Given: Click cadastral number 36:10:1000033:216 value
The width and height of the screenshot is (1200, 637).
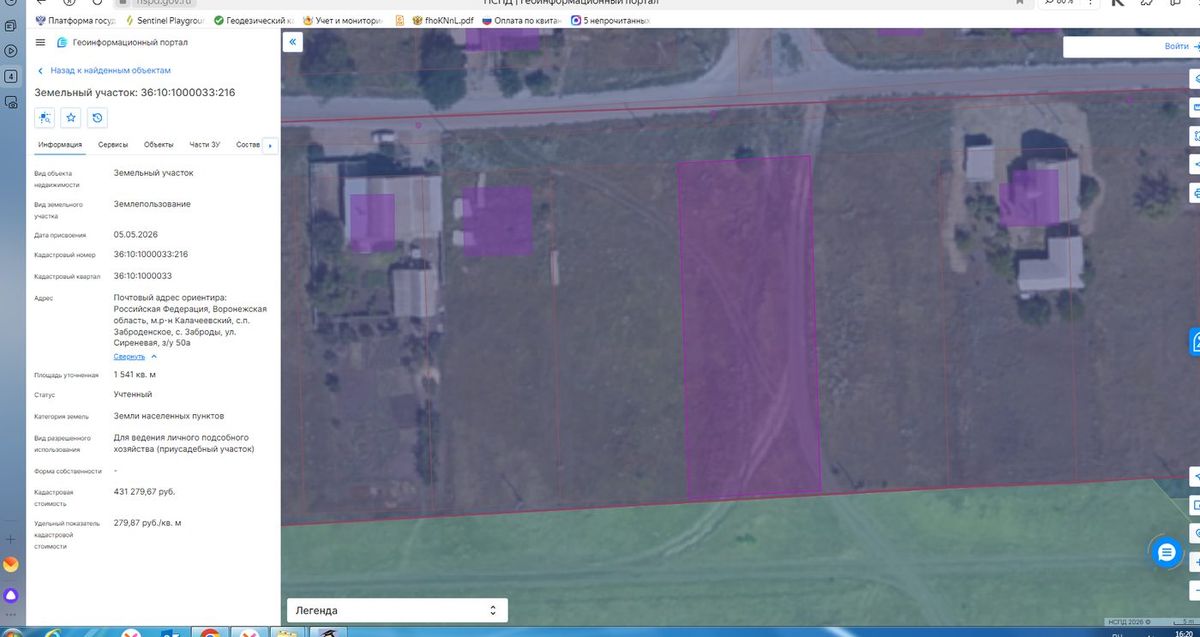Looking at the screenshot, I should click(151, 254).
